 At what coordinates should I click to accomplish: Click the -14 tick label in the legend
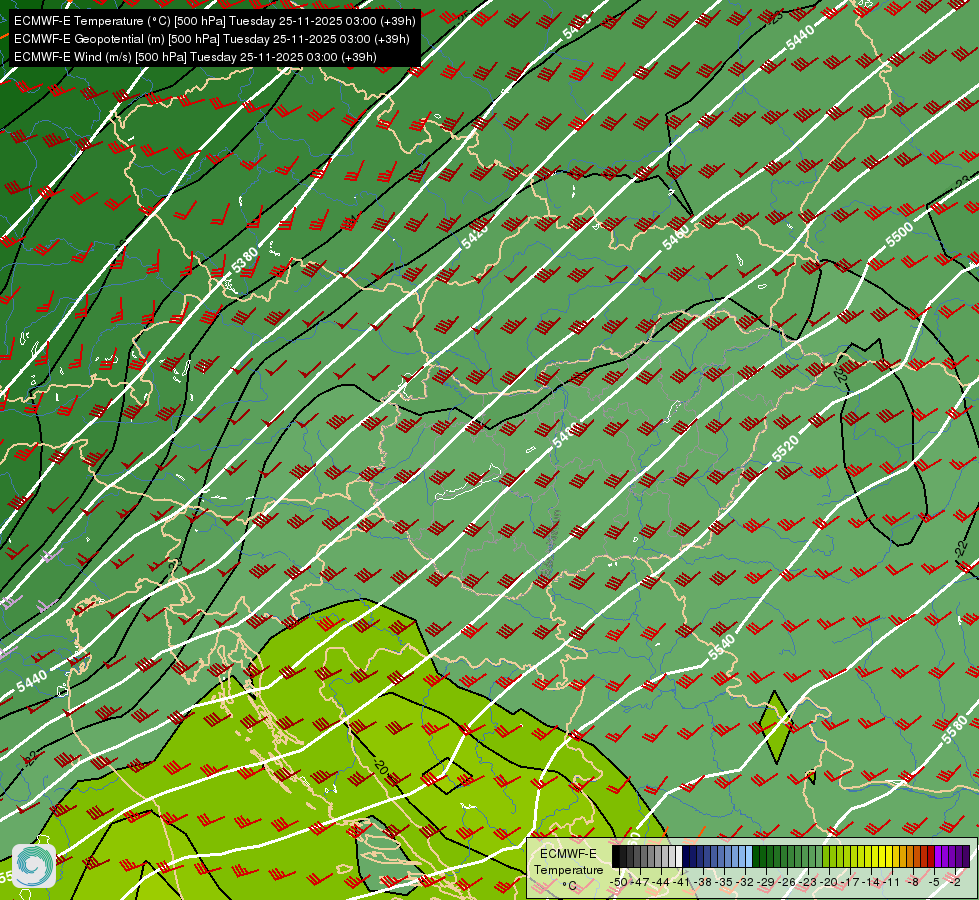(x=871, y=882)
